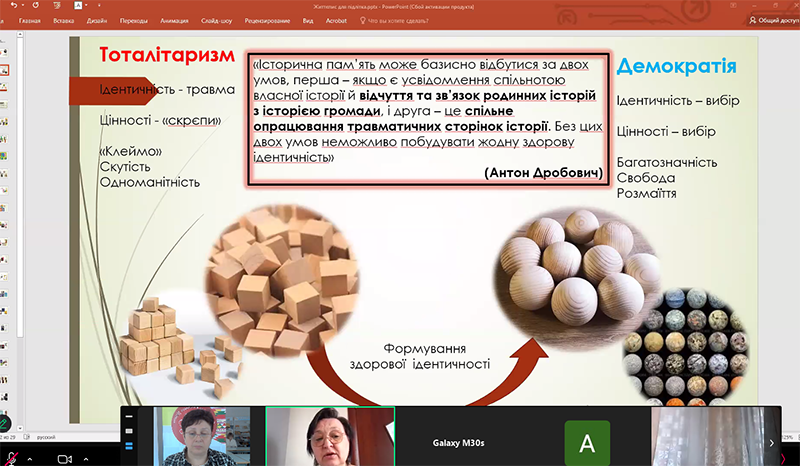Switch to the Переходы tab
The image size is (800, 466).
134,21
